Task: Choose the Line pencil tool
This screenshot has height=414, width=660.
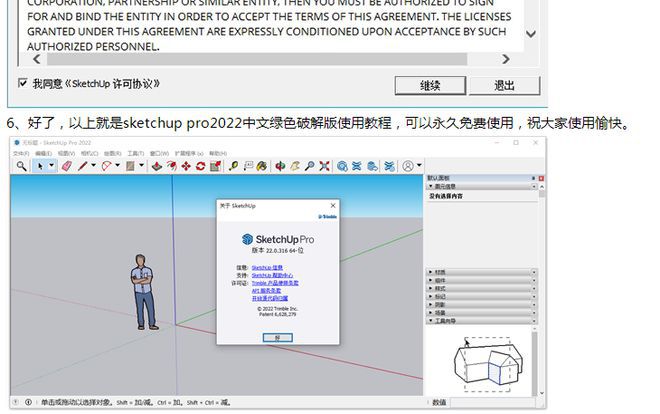Action: pos(82,166)
